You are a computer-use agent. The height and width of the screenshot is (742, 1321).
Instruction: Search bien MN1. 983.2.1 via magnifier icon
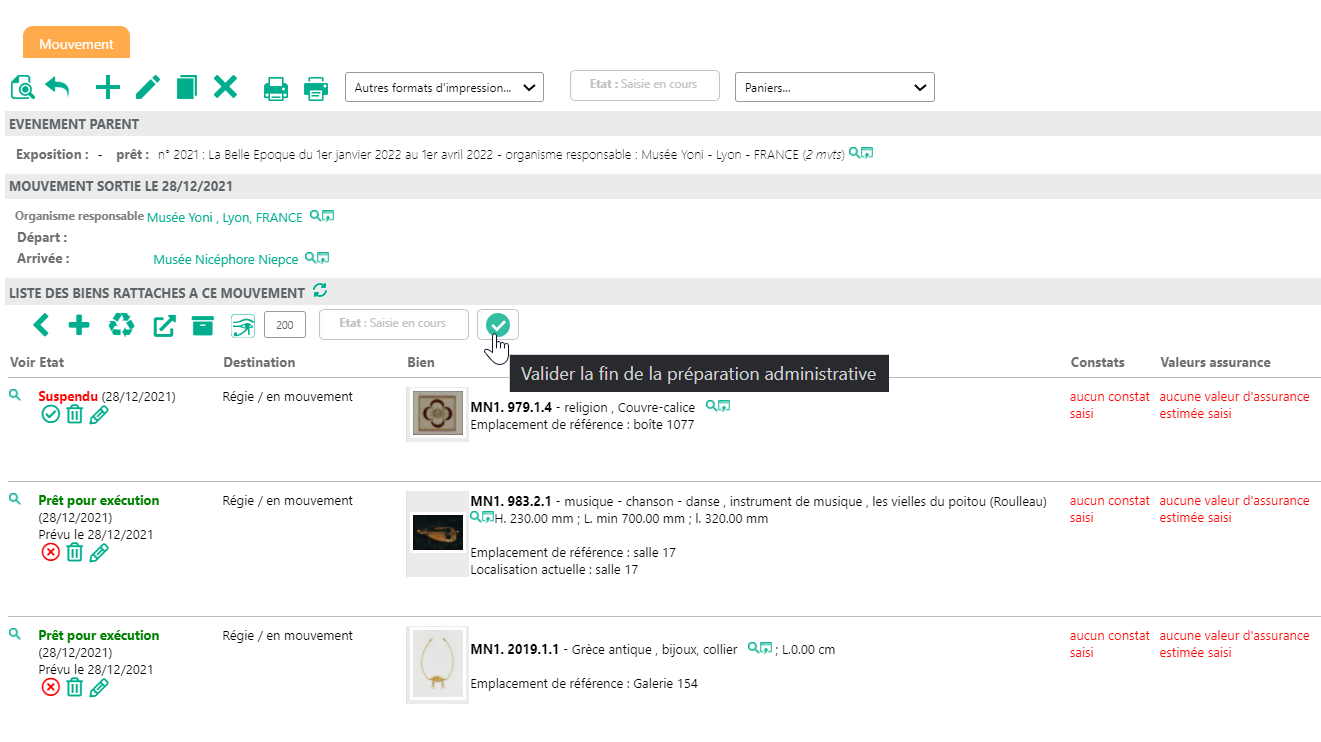475,517
